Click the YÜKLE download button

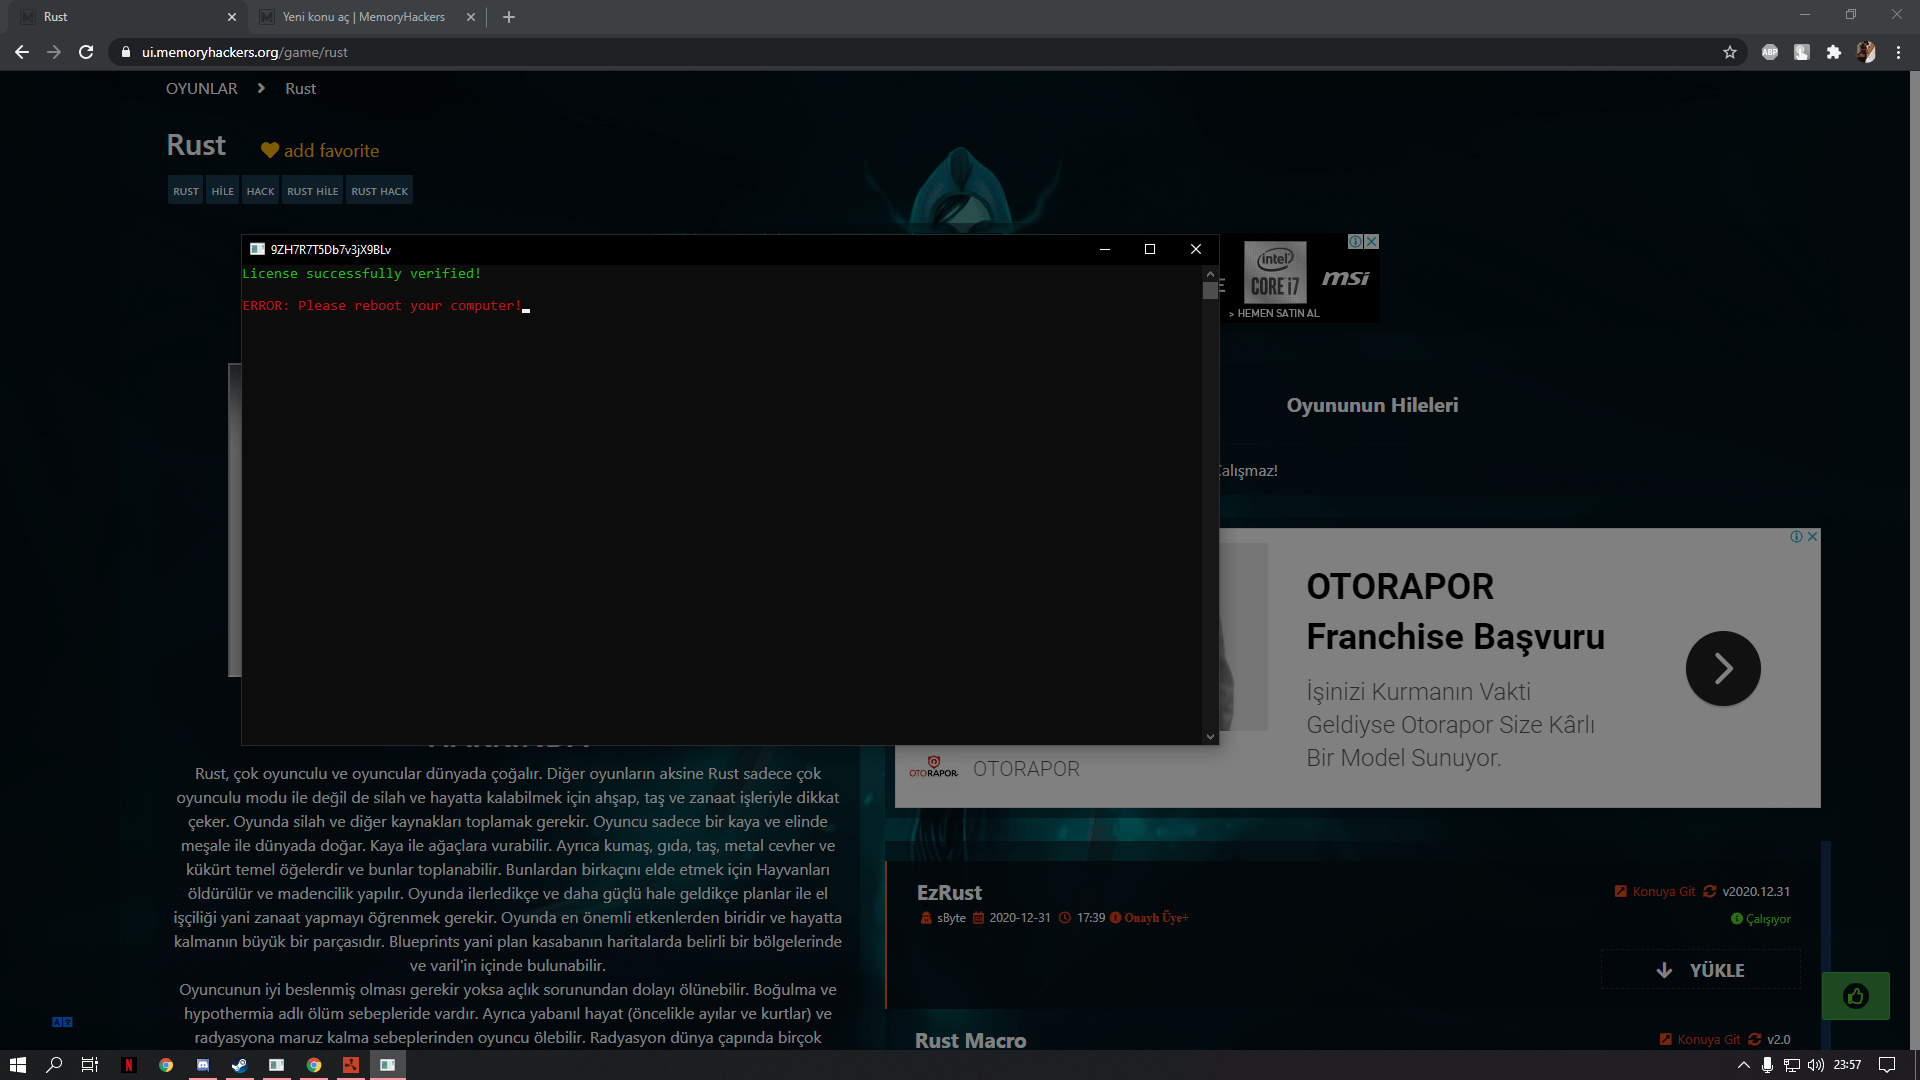(1701, 970)
